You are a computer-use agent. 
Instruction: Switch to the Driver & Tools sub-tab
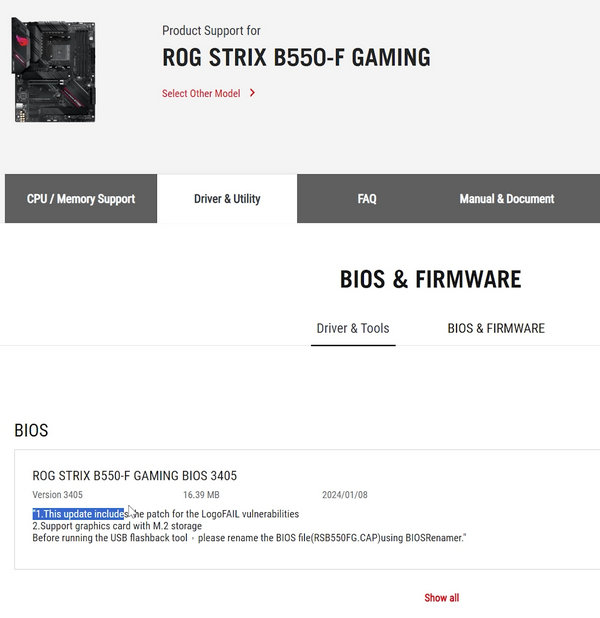pyautogui.click(x=353, y=328)
